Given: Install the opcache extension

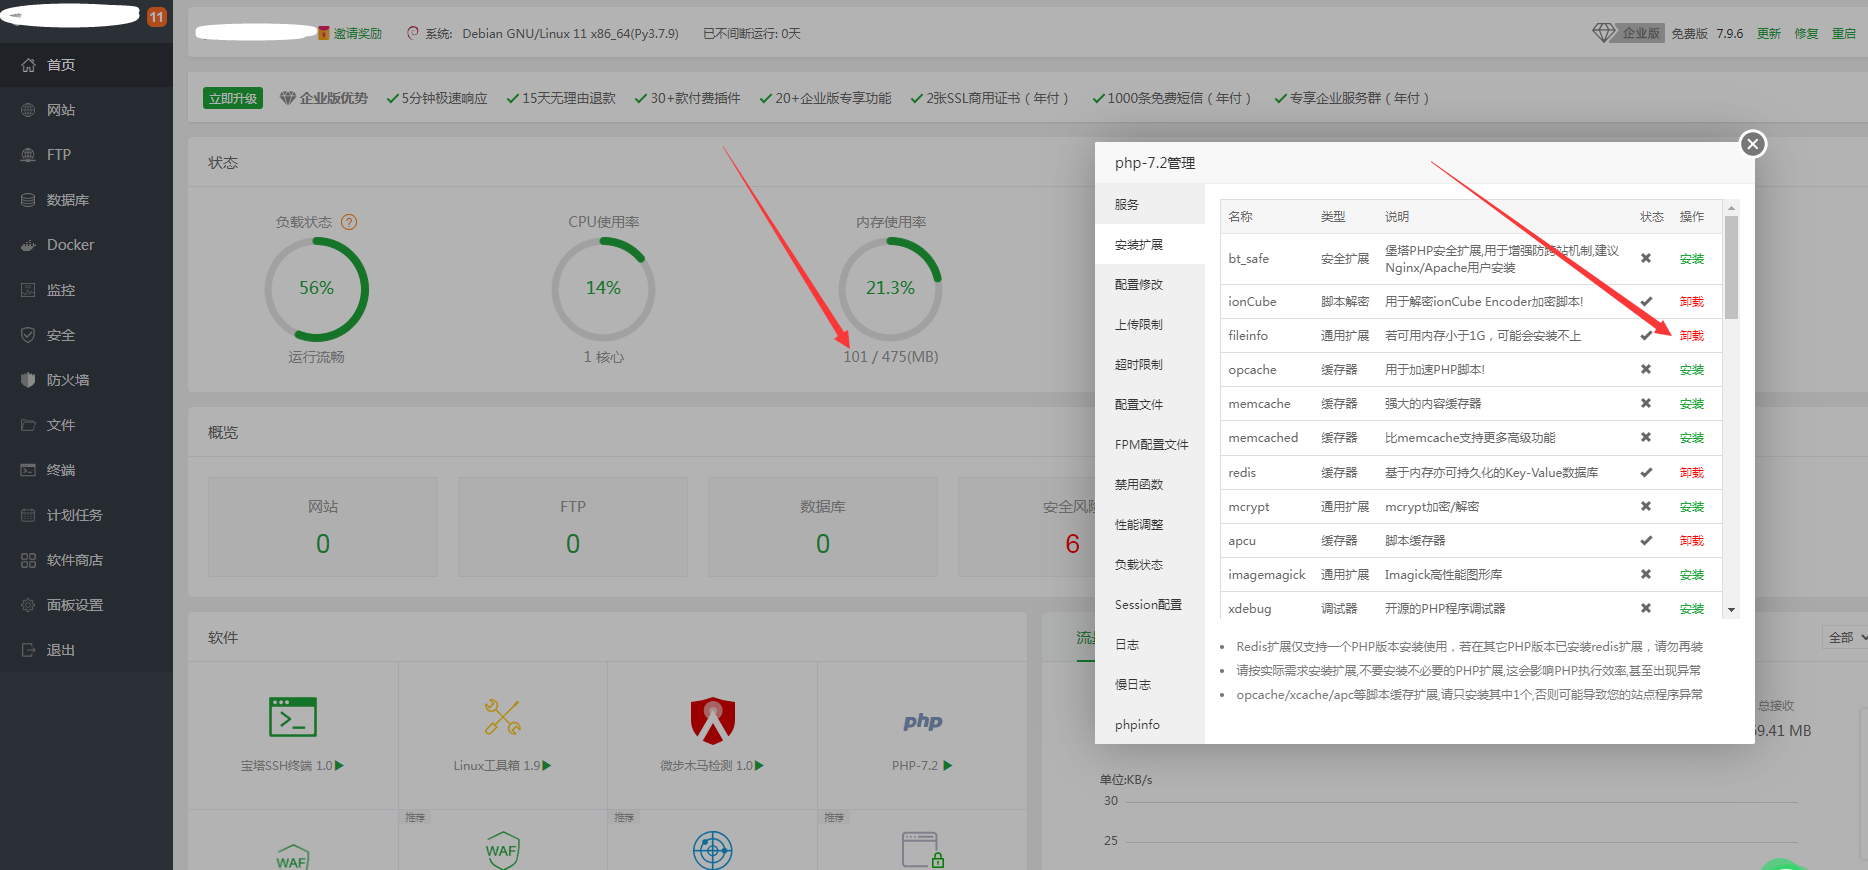Looking at the screenshot, I should 1692,370.
